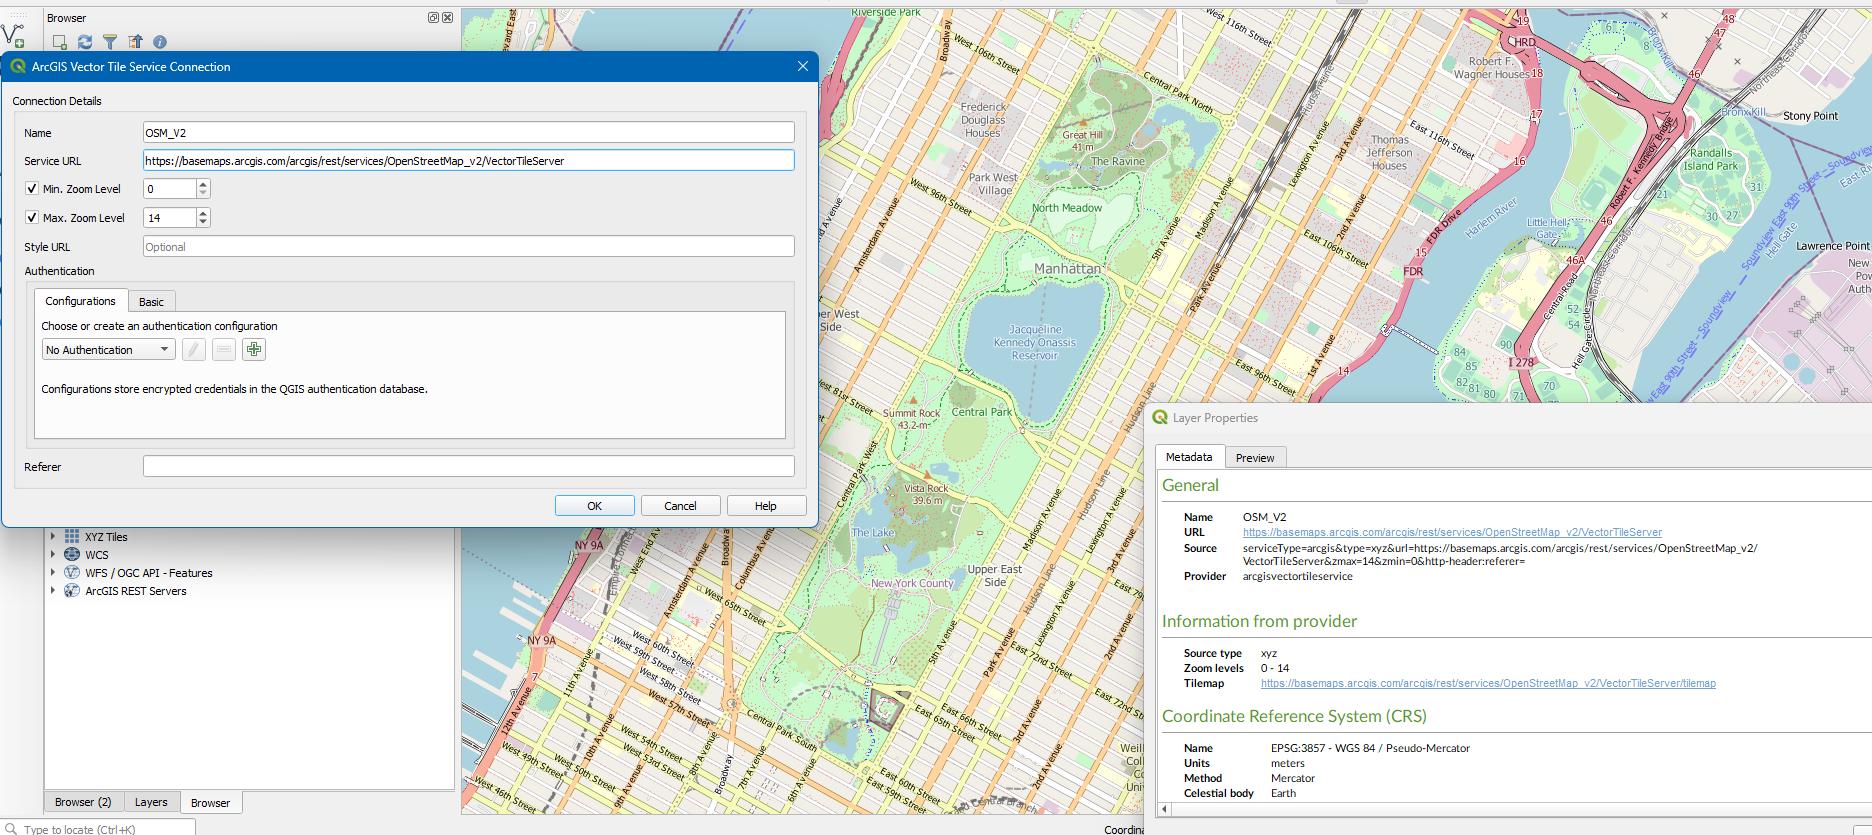The height and width of the screenshot is (835, 1872).
Task: Click the locator search magnifier icon
Action: coord(11,829)
